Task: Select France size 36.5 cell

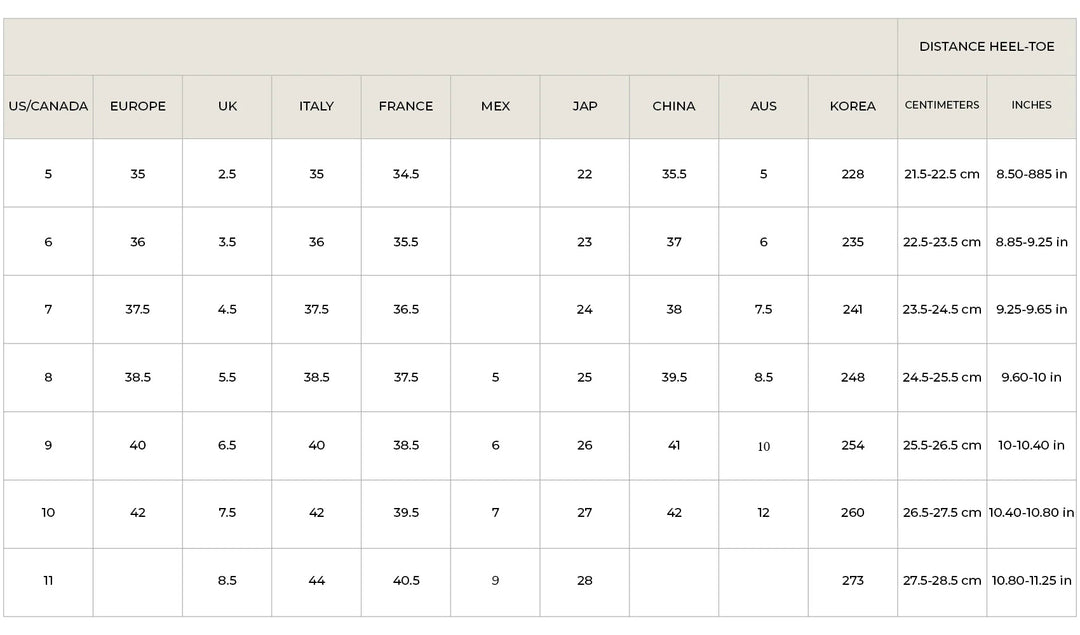Action: pyautogui.click(x=406, y=309)
